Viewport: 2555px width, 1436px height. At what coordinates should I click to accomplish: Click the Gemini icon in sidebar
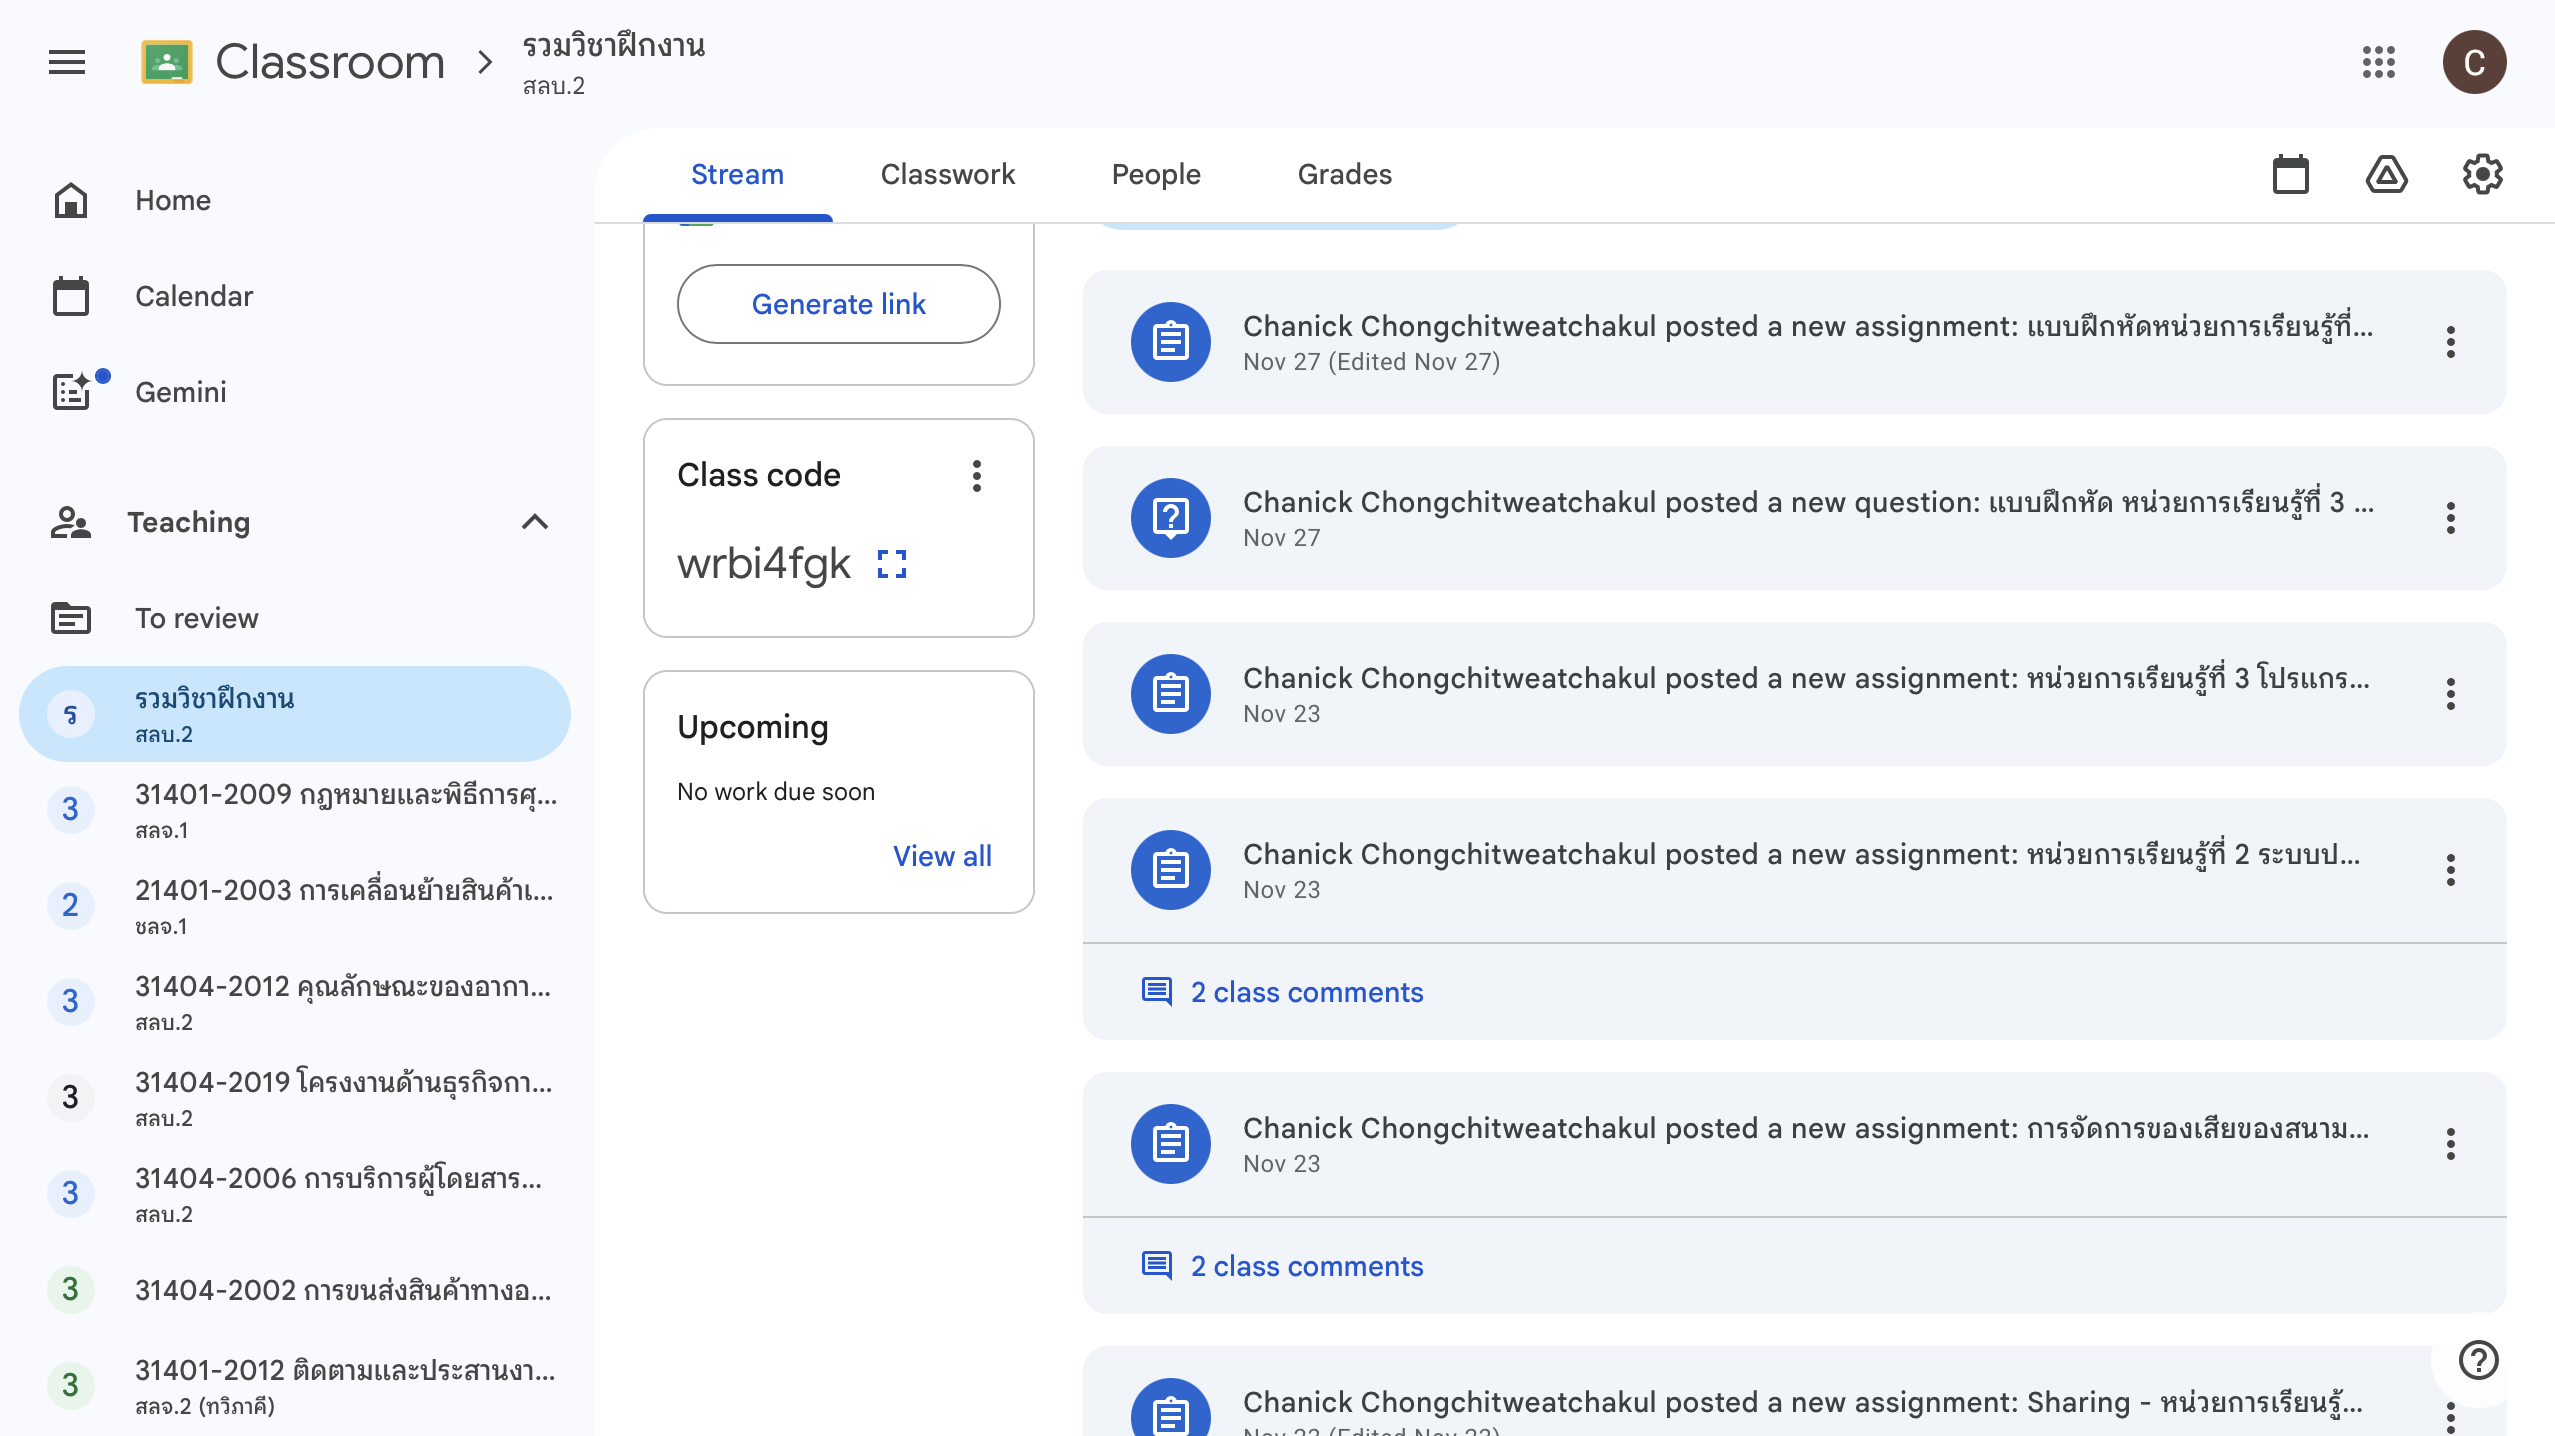pos(72,391)
